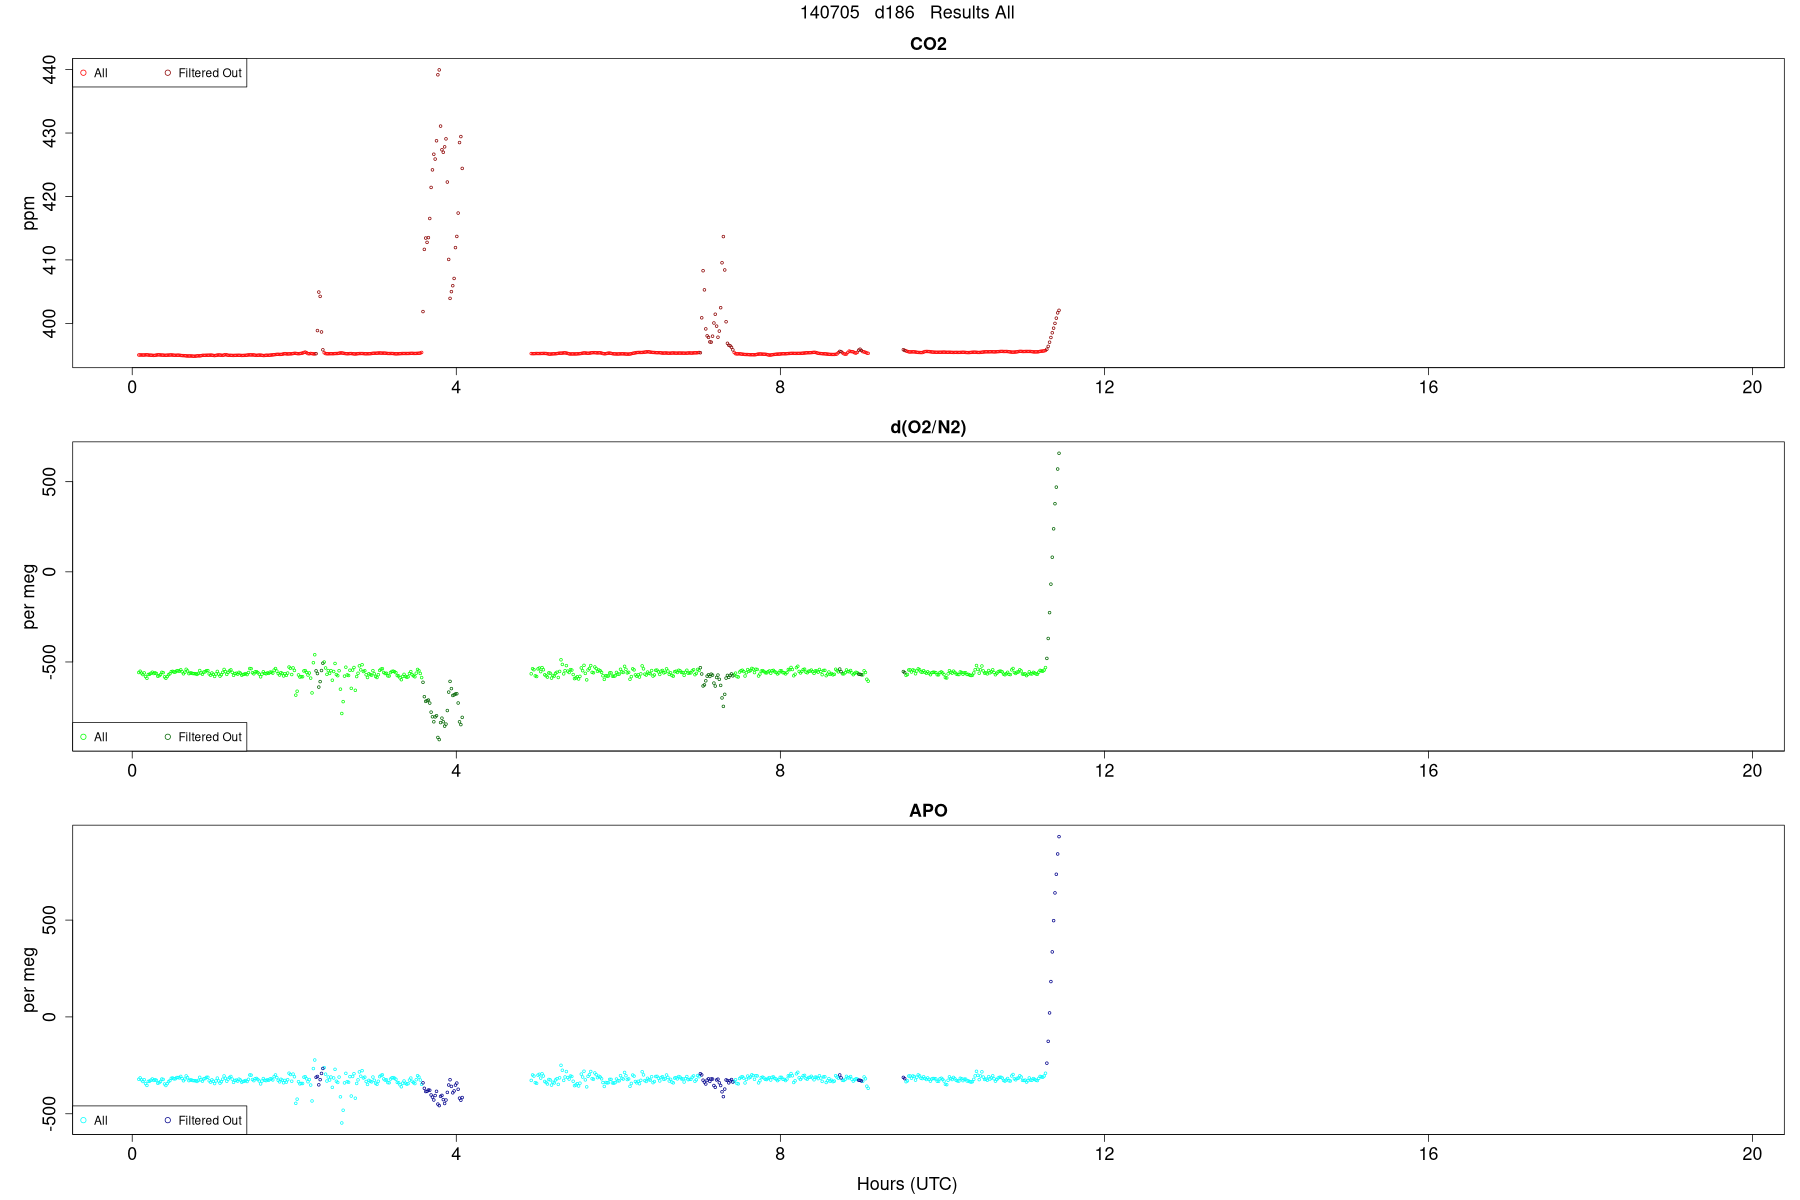The image size is (1800, 1200).
Task: Click x-axis tick "16" under d(O2/N2) panel
Action: 1428,771
